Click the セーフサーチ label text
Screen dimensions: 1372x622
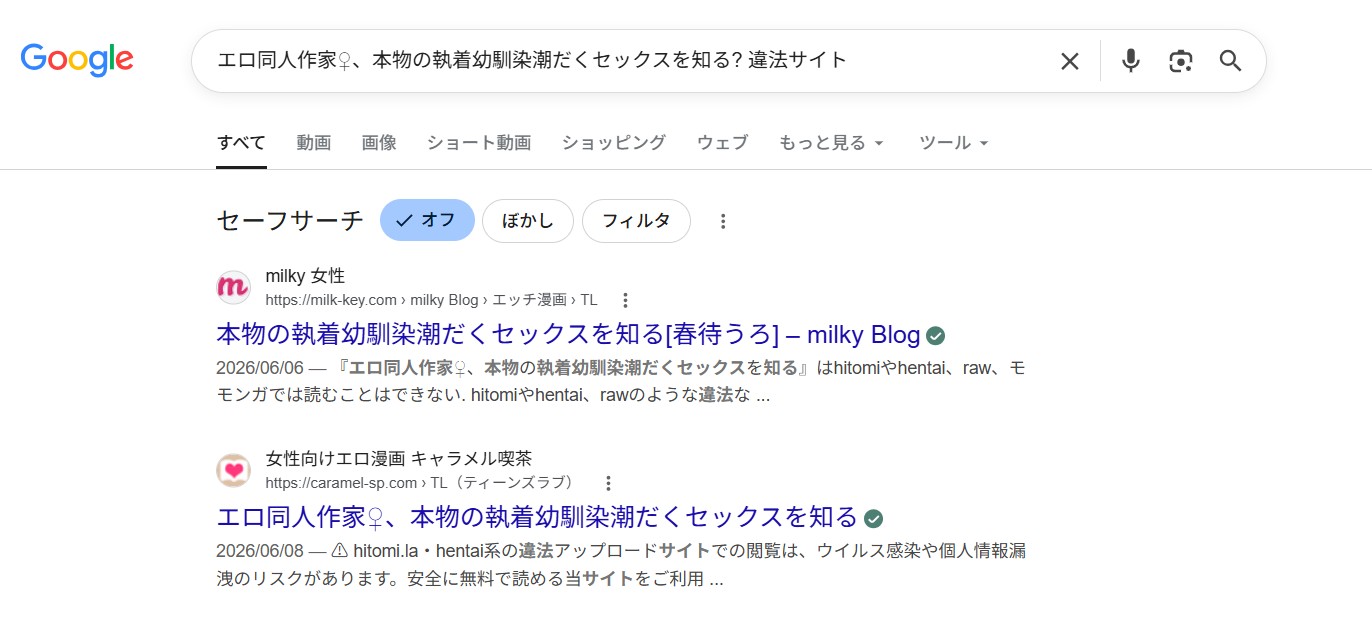290,221
